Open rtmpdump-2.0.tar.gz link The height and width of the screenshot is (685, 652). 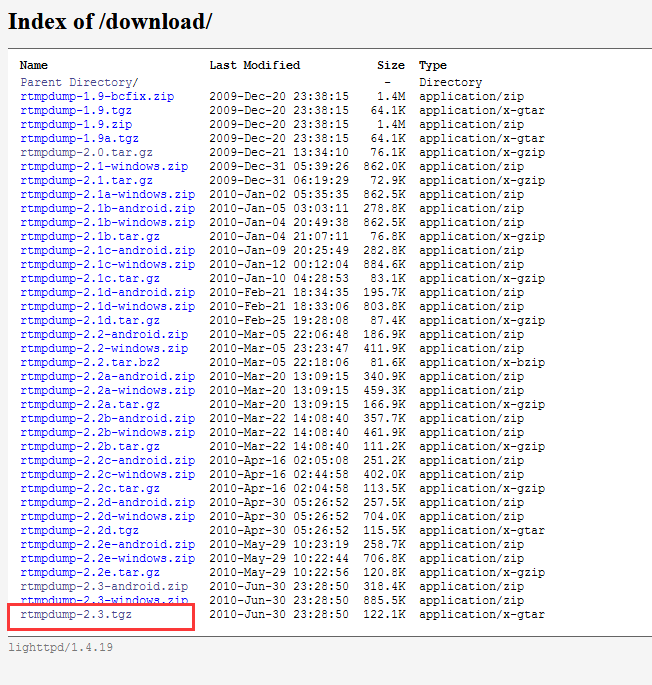(x=86, y=152)
